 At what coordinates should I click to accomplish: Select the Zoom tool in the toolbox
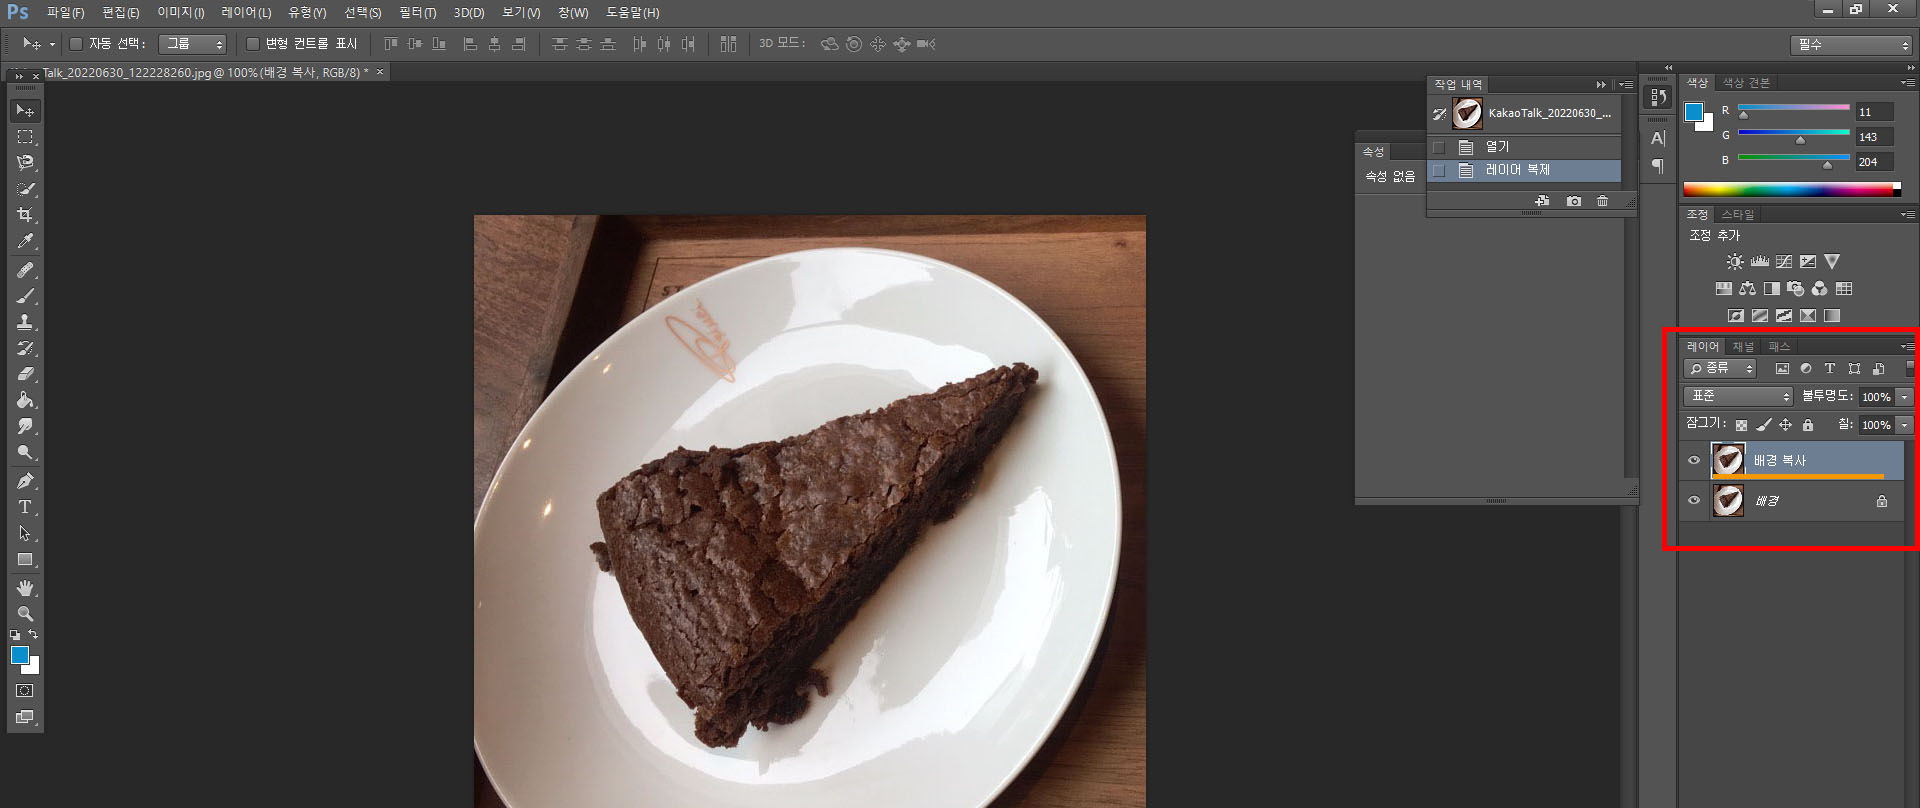click(x=25, y=614)
